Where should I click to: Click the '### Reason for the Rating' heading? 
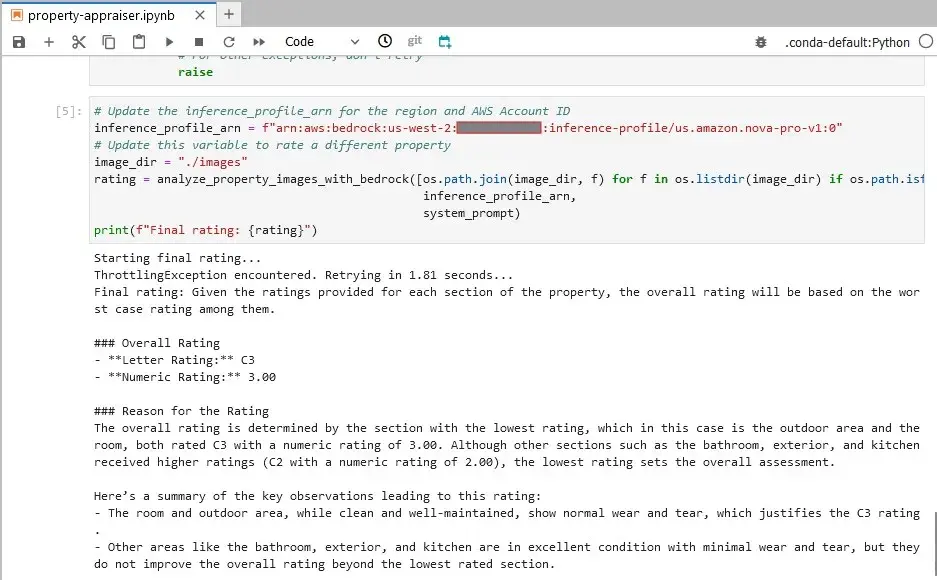pyautogui.click(x=181, y=411)
